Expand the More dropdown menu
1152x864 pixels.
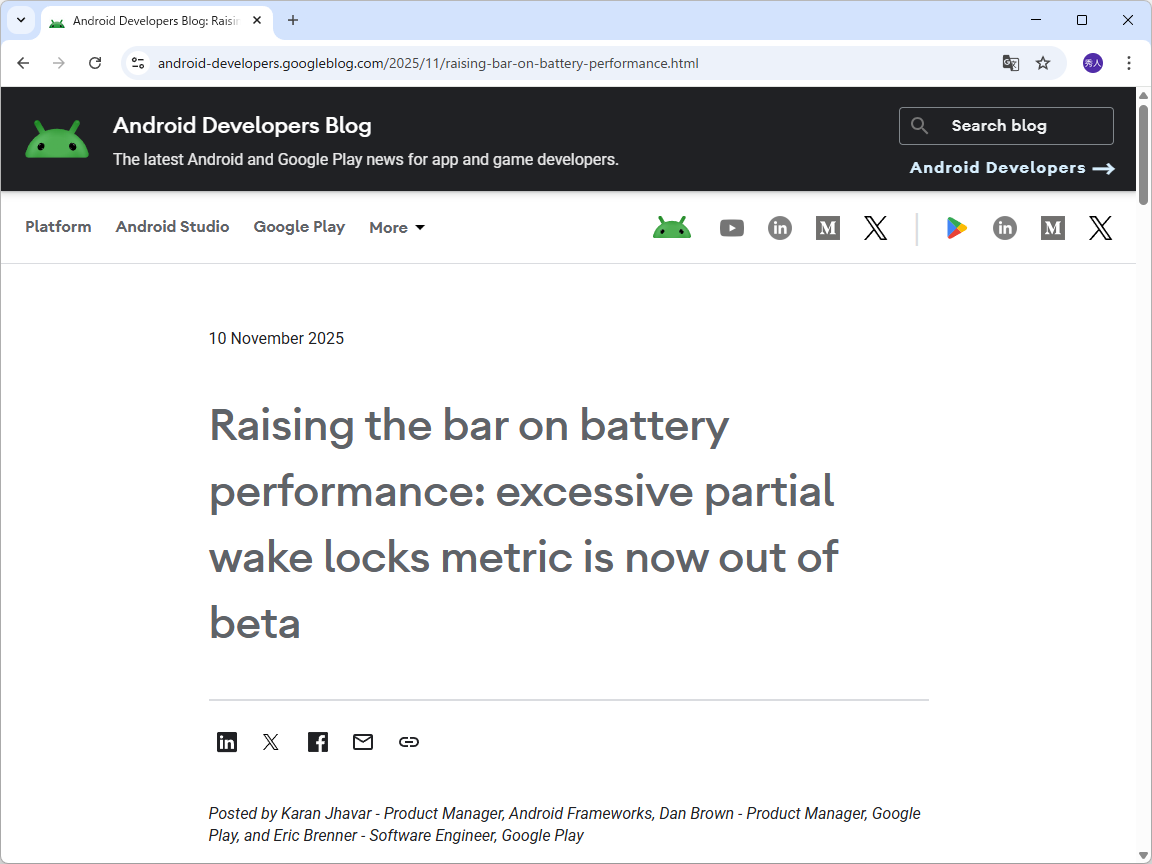(397, 228)
